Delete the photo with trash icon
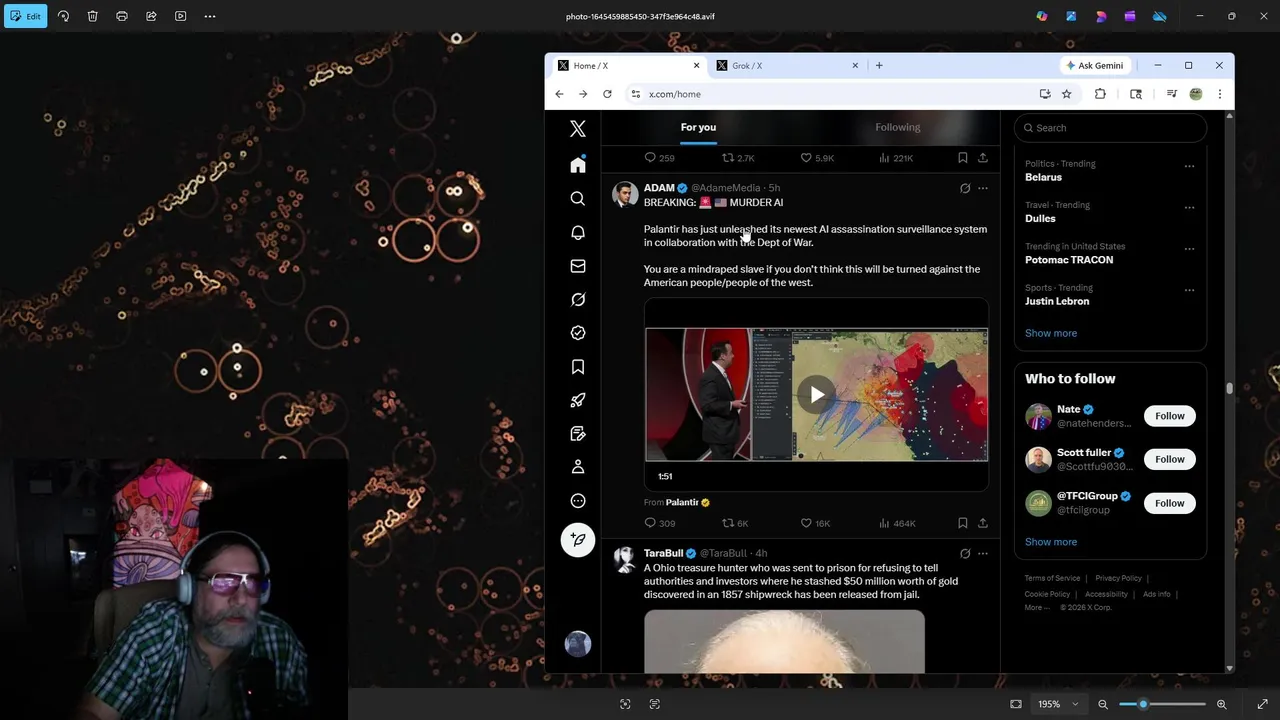The width and height of the screenshot is (1280, 720). pos(92,16)
